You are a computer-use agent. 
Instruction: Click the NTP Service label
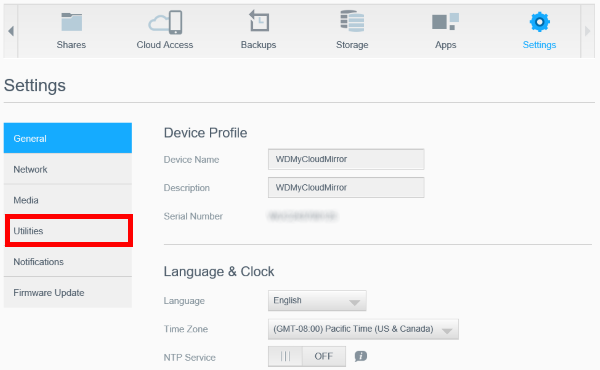tap(190, 357)
